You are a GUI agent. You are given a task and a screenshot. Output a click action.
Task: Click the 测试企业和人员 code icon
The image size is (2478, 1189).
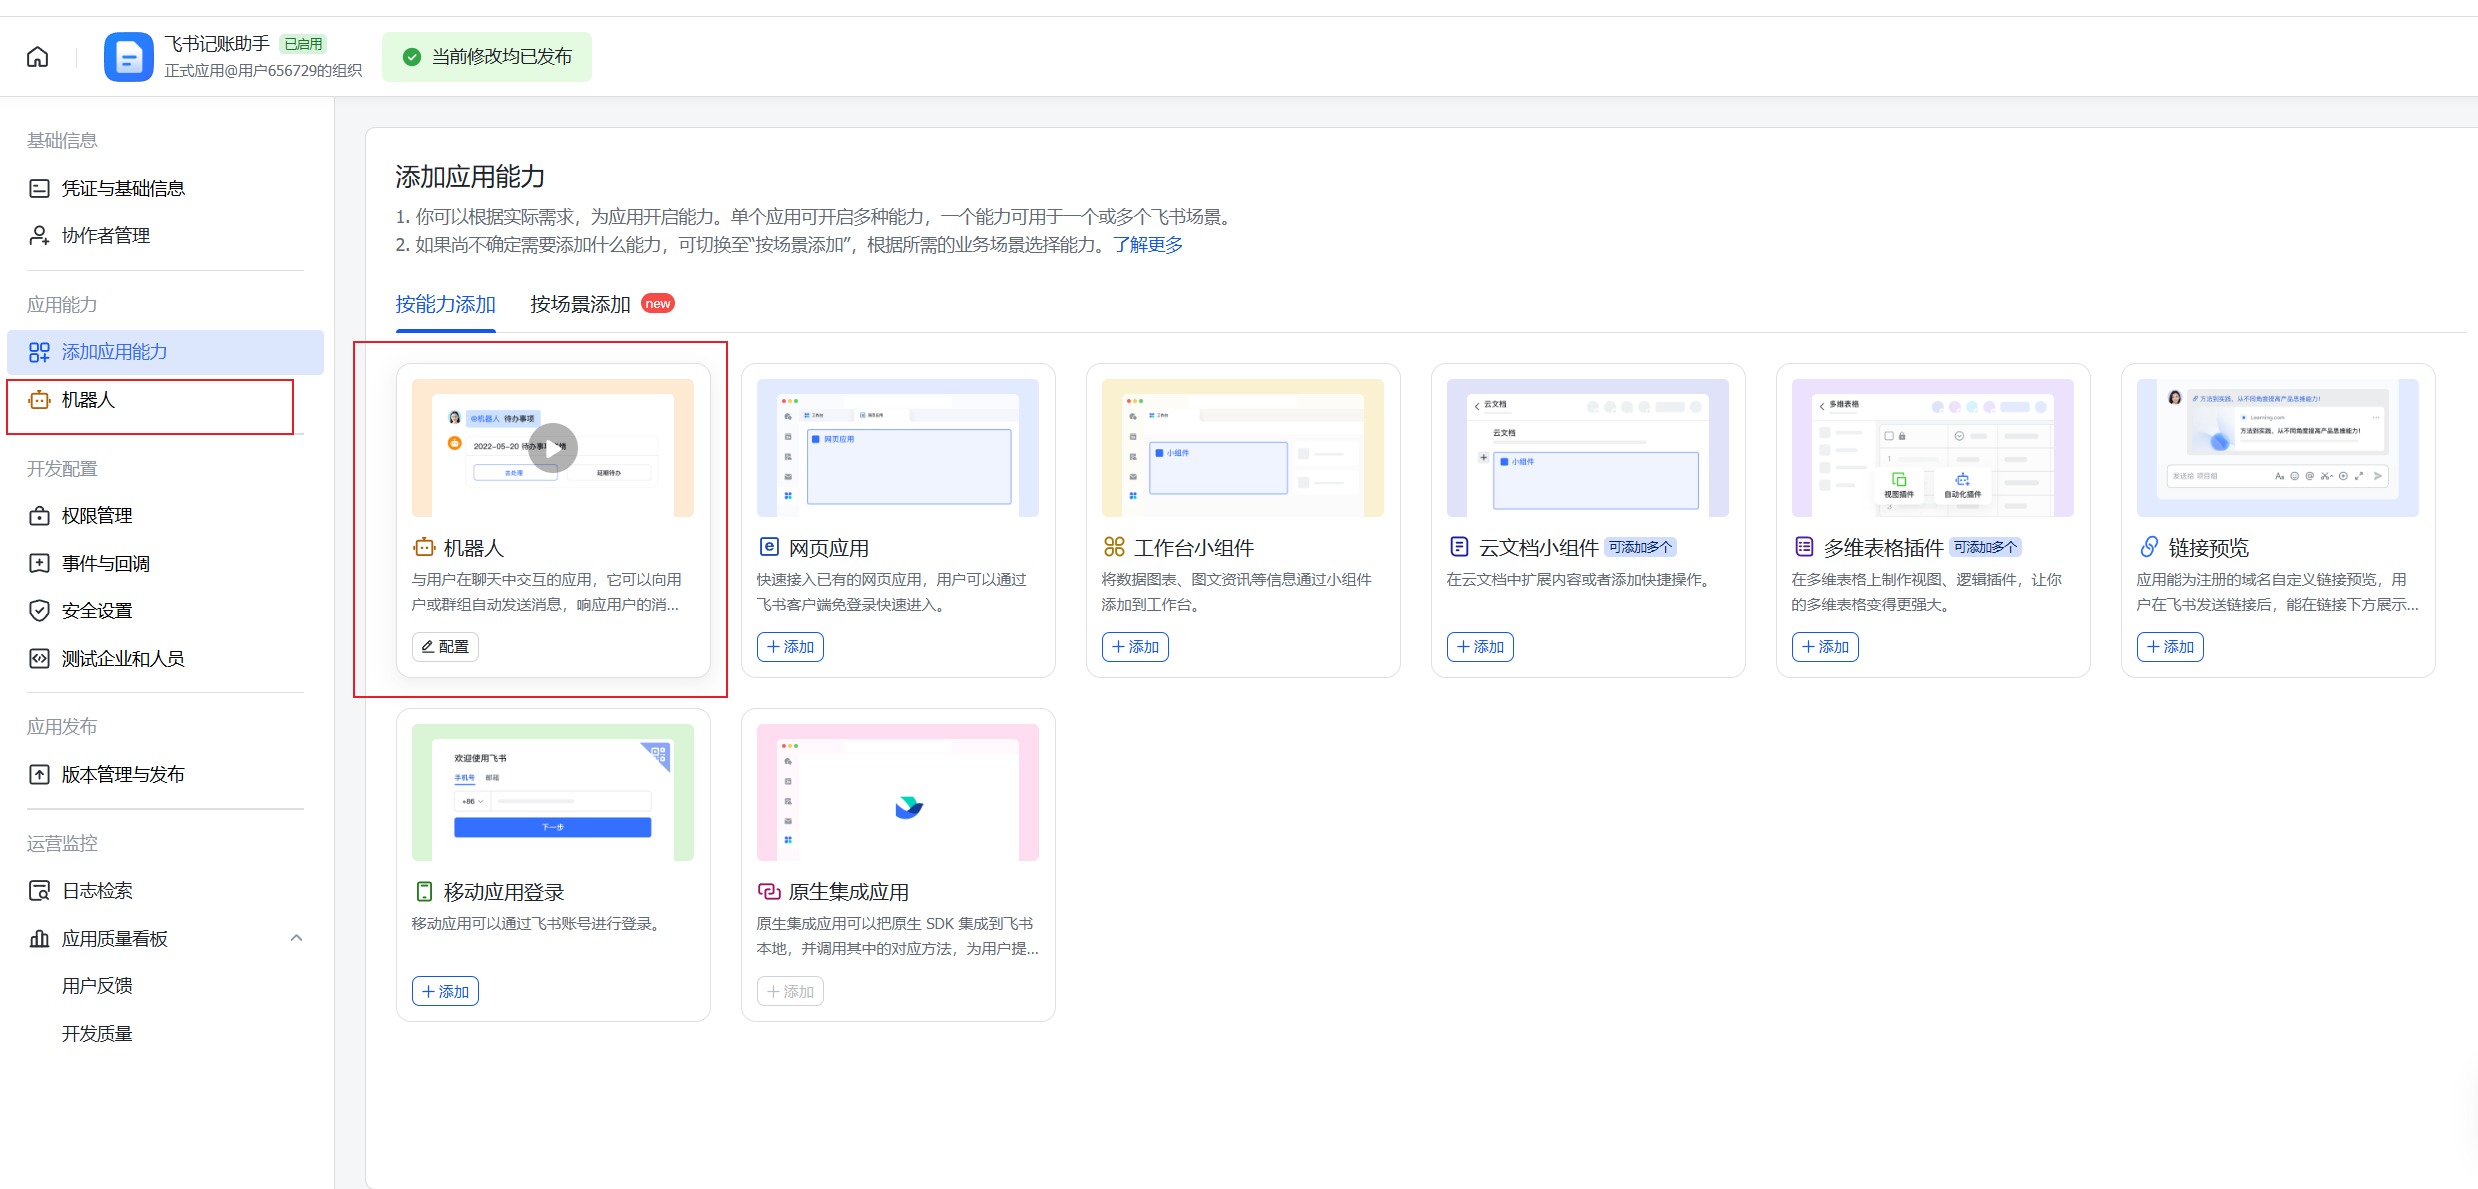point(39,658)
